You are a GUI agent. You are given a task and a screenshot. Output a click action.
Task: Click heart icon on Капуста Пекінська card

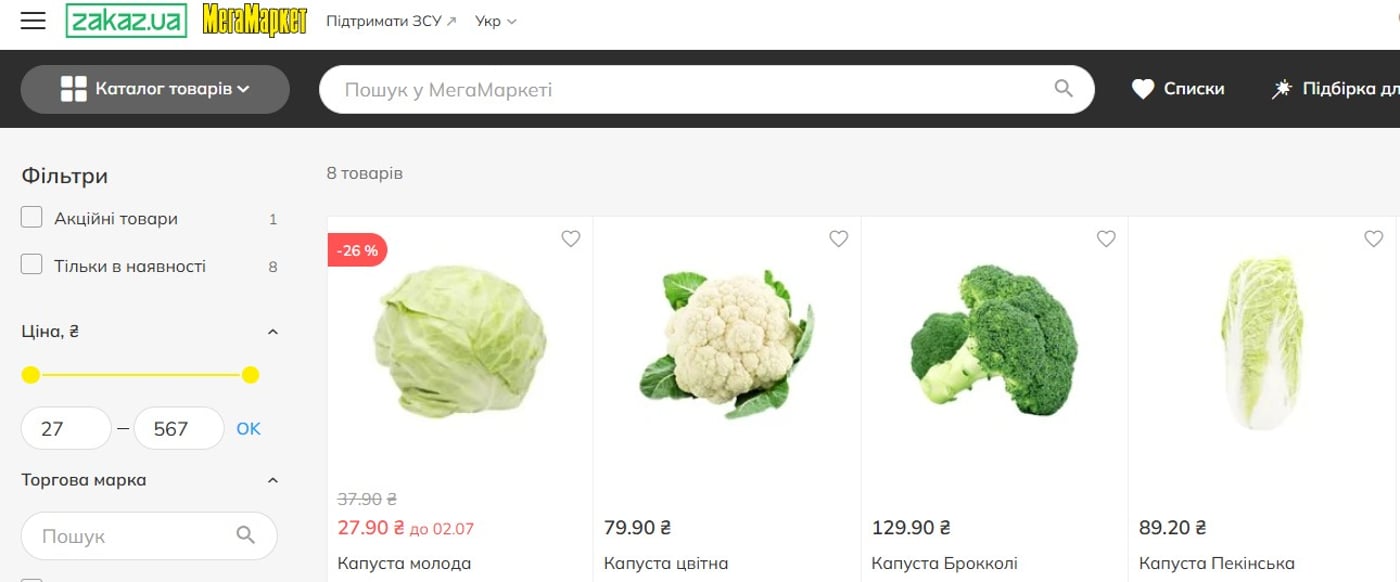click(x=1374, y=239)
